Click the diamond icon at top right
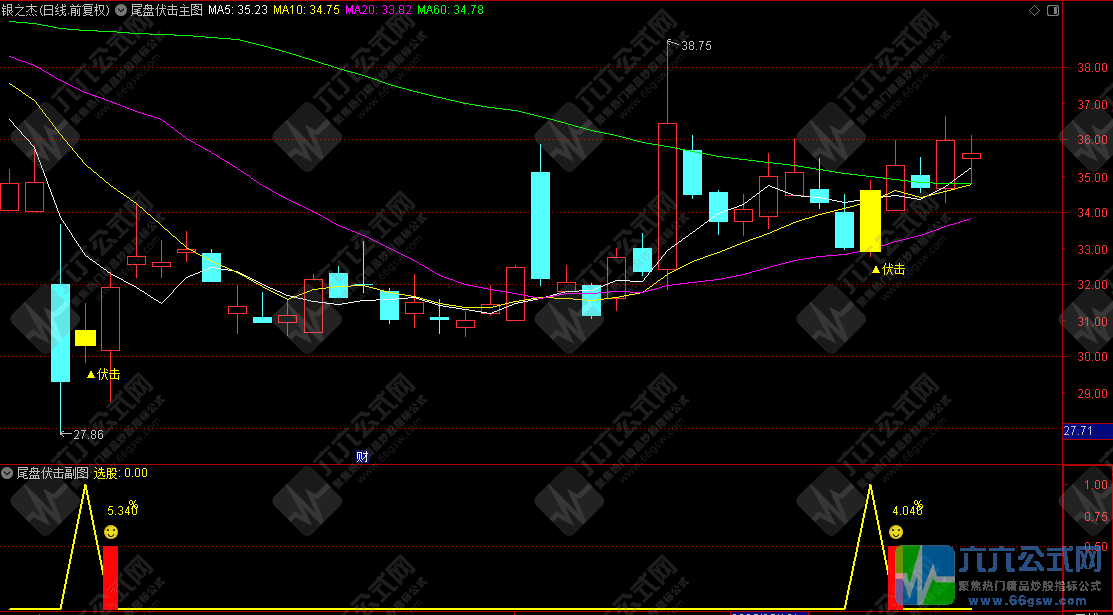1113x615 pixels. pos(1033,9)
